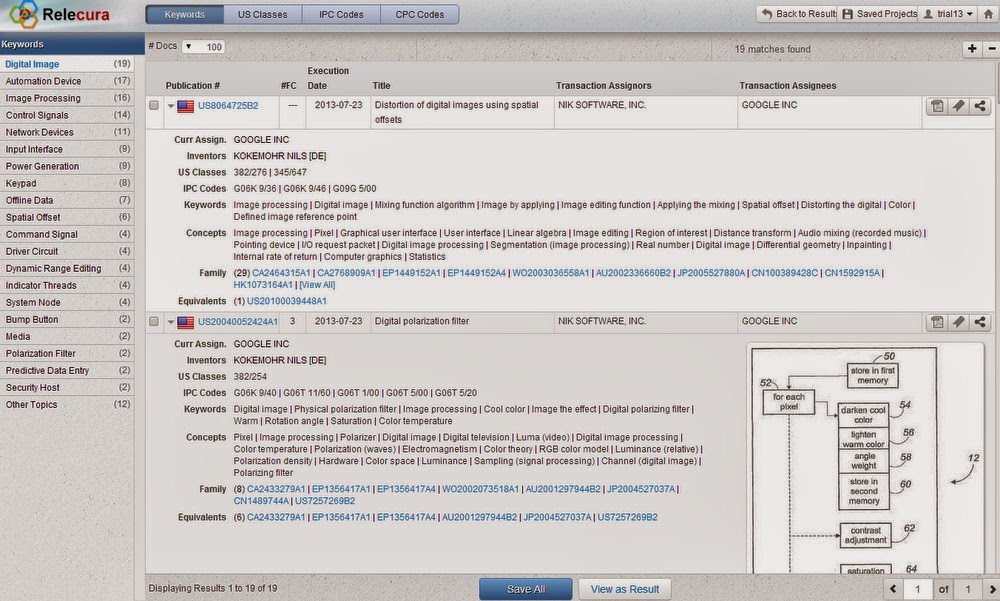Filter by Image Processing keyword
The width and height of the screenshot is (1000, 601).
(x=67, y=98)
